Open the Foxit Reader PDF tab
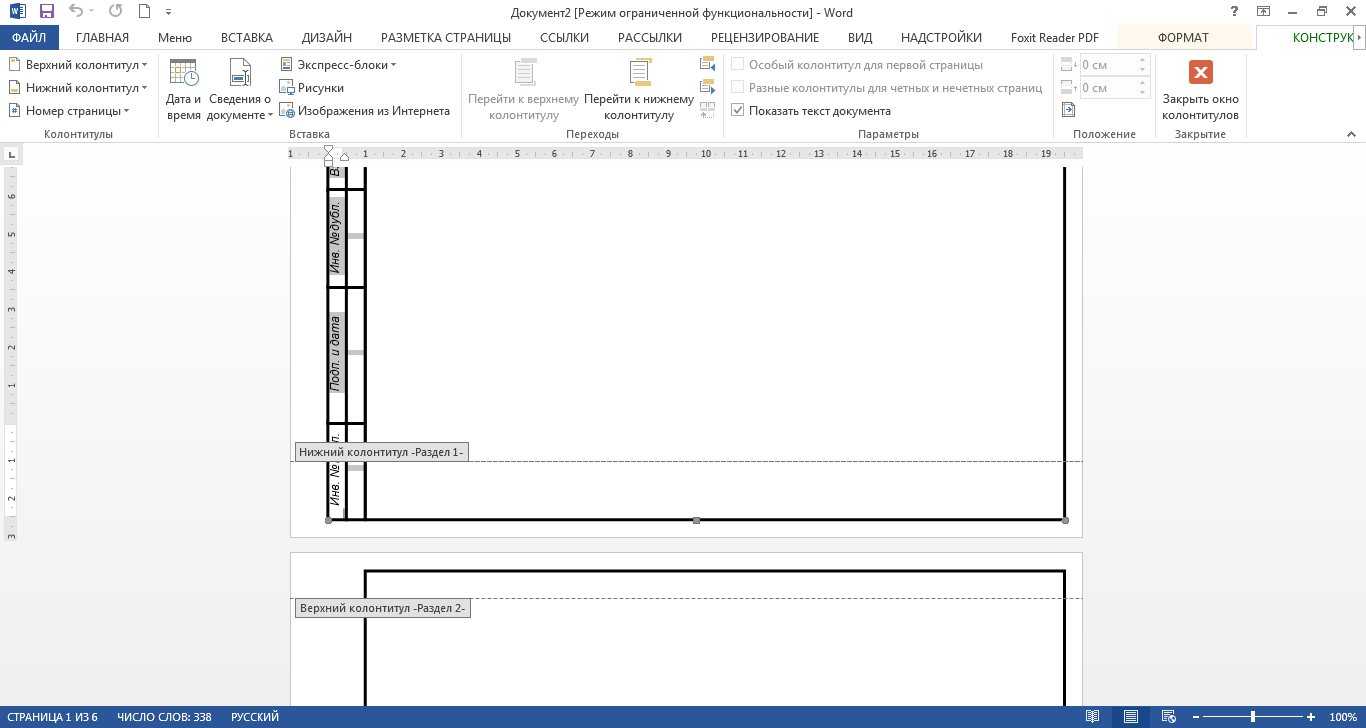This screenshot has height=728, width=1366. click(1054, 37)
